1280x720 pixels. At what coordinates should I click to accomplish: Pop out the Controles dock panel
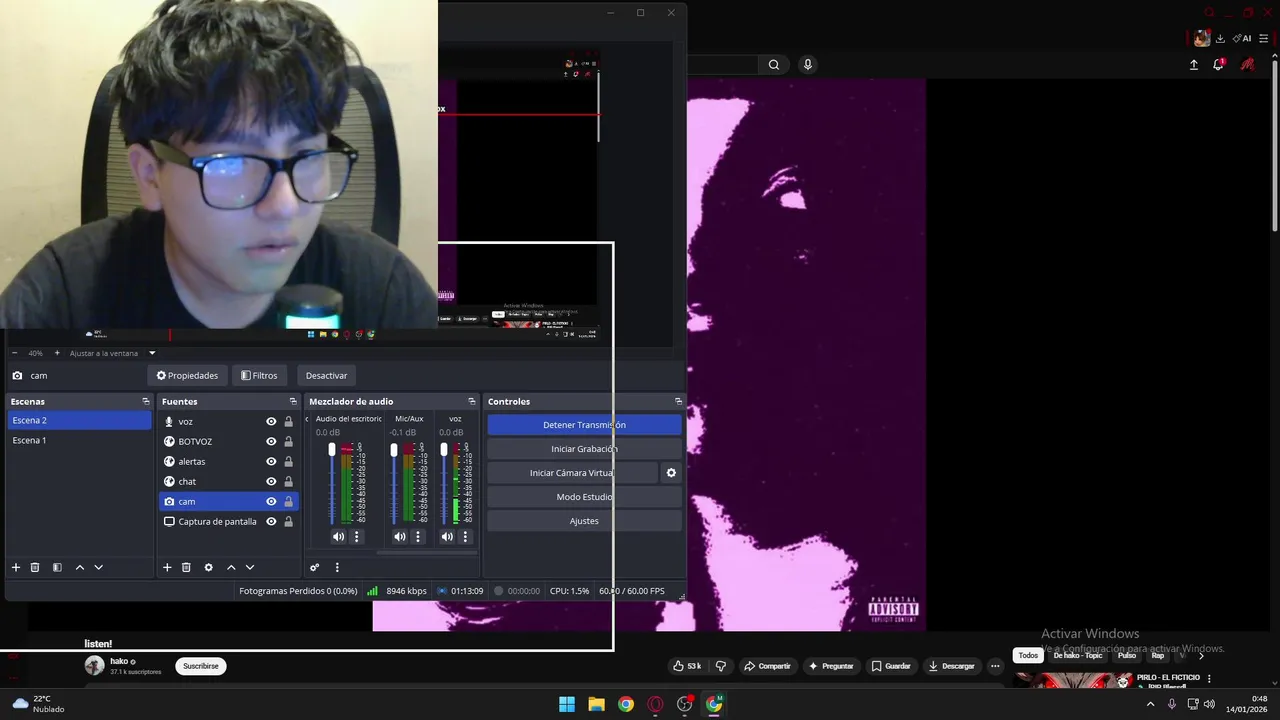pos(678,402)
